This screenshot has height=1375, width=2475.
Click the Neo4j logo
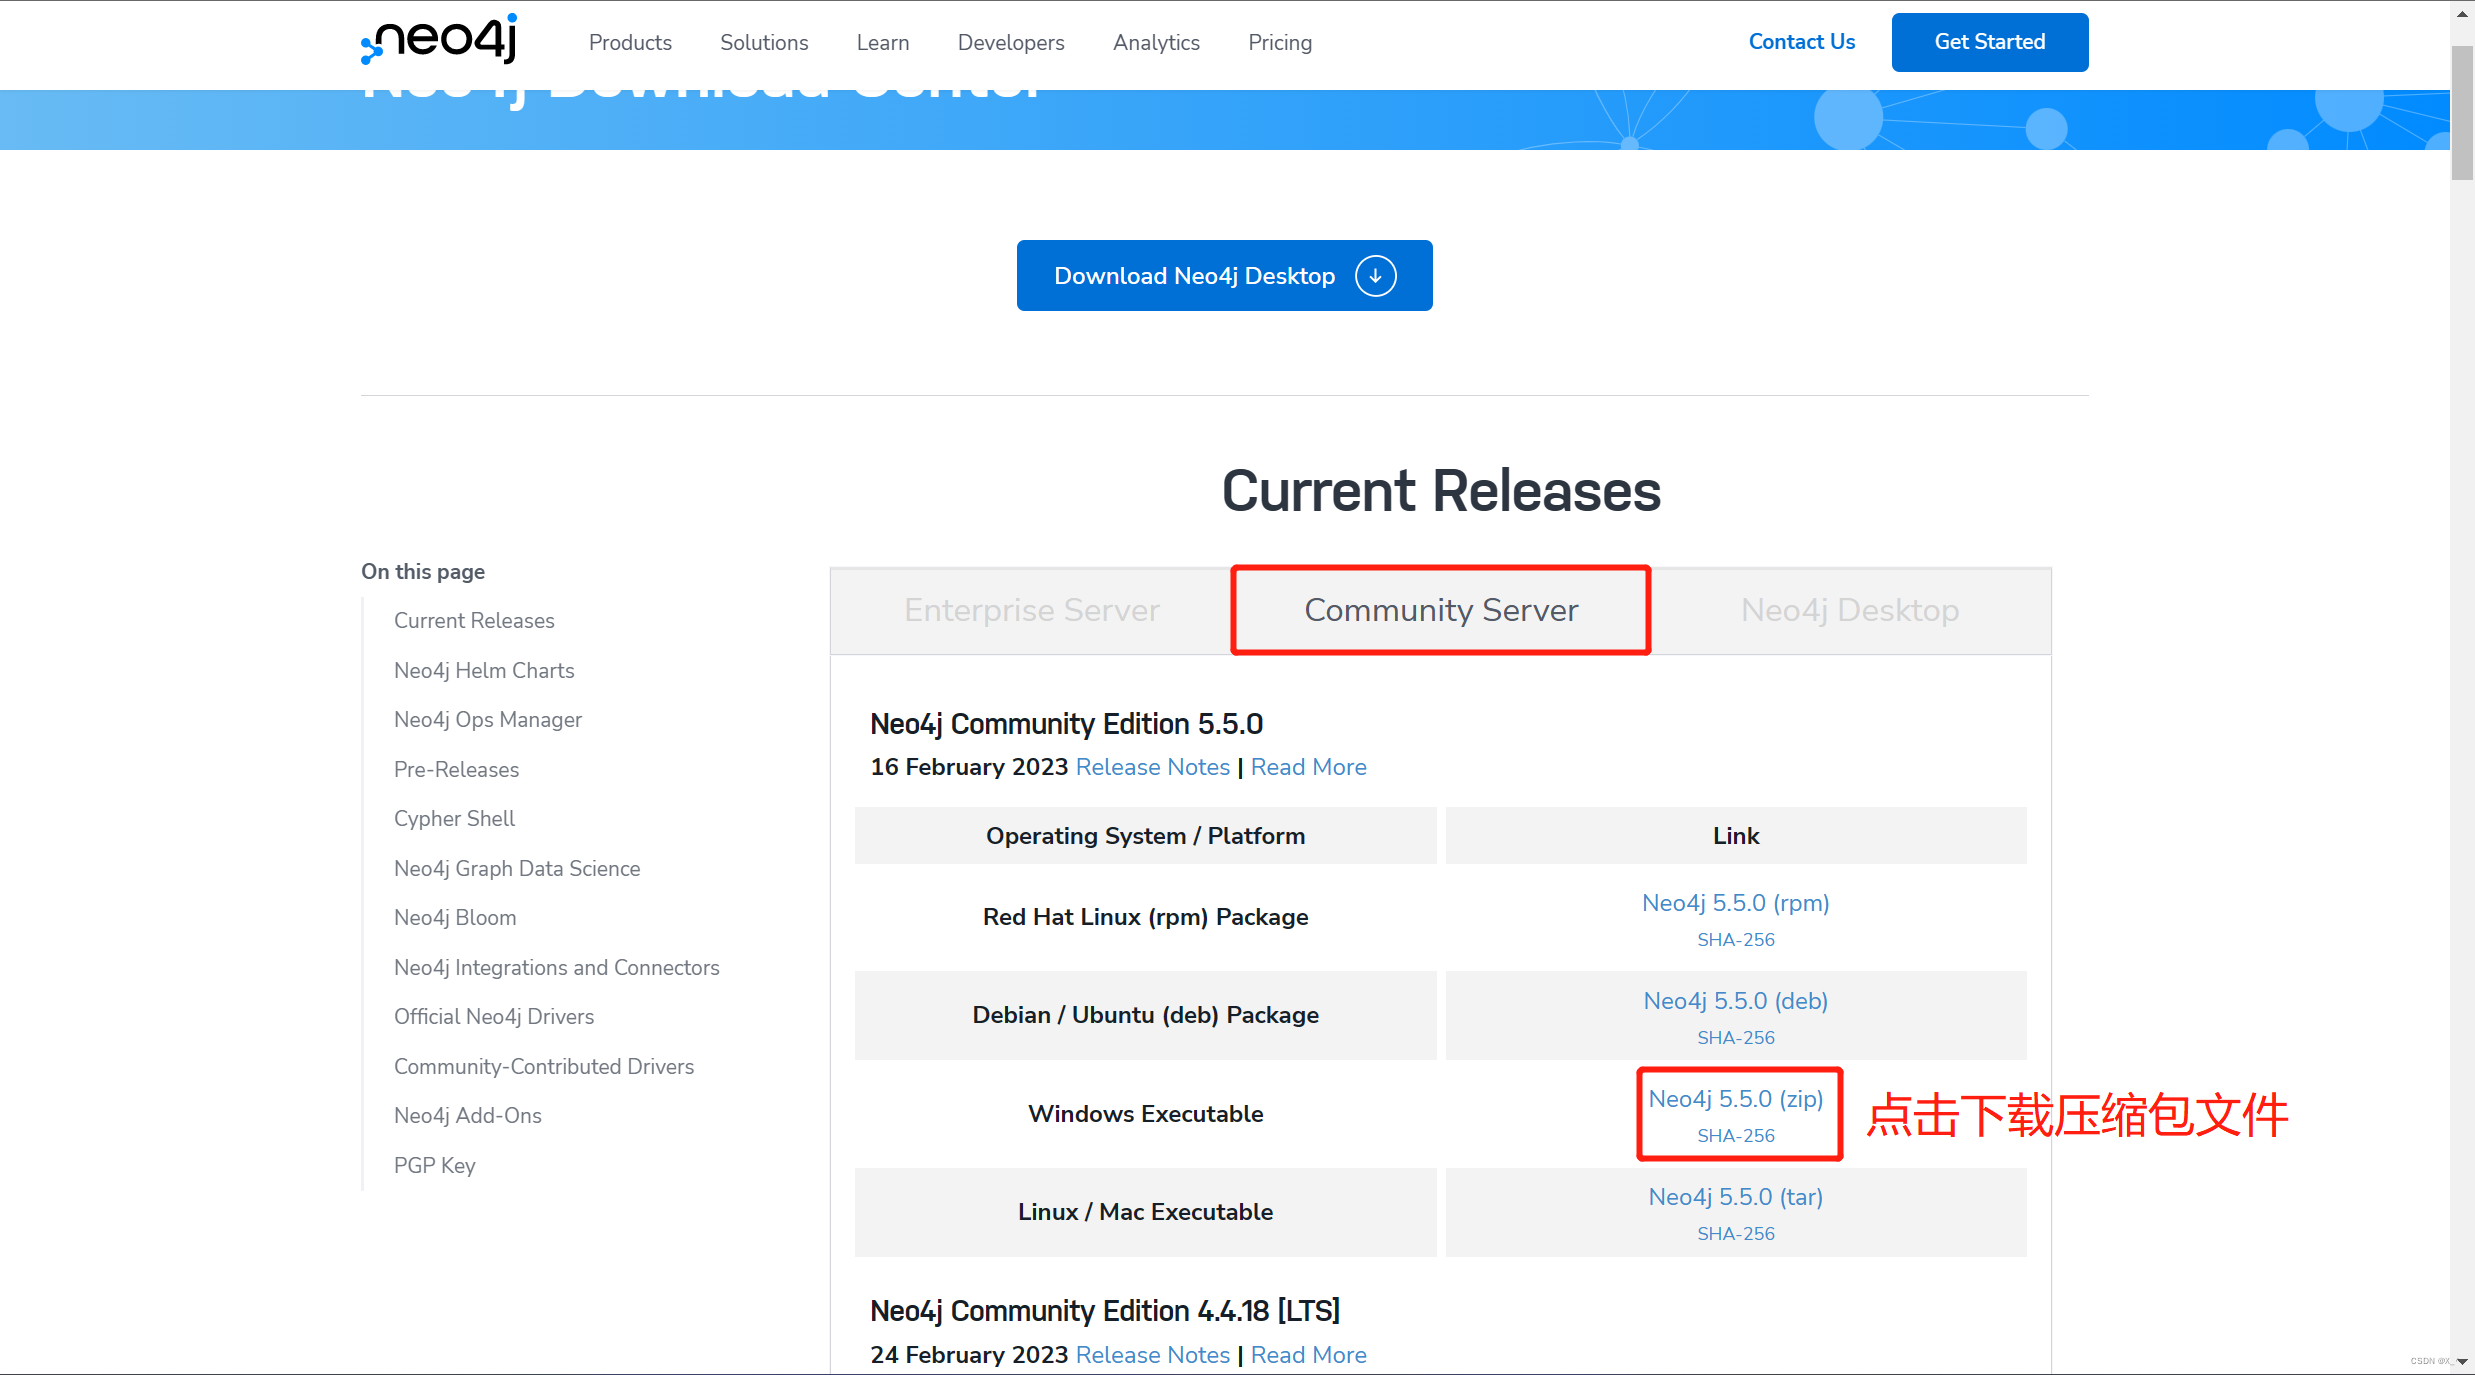pos(437,41)
